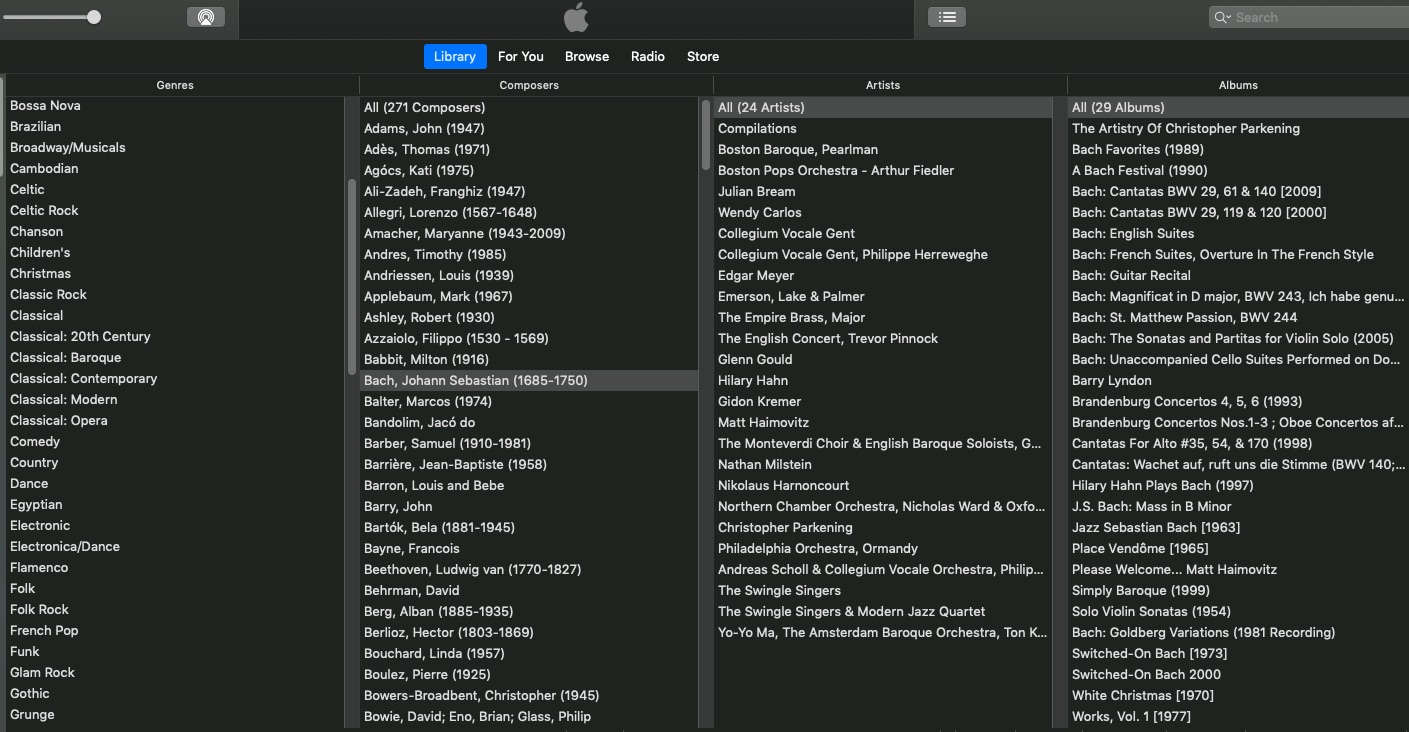
Task: Choose artist Emerson, Lake & Palmer
Action: click(x=791, y=296)
